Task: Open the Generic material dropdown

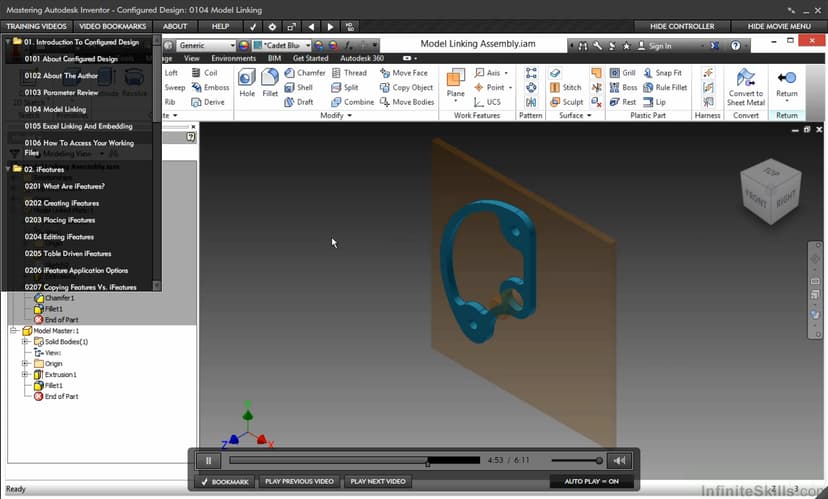Action: [205, 45]
